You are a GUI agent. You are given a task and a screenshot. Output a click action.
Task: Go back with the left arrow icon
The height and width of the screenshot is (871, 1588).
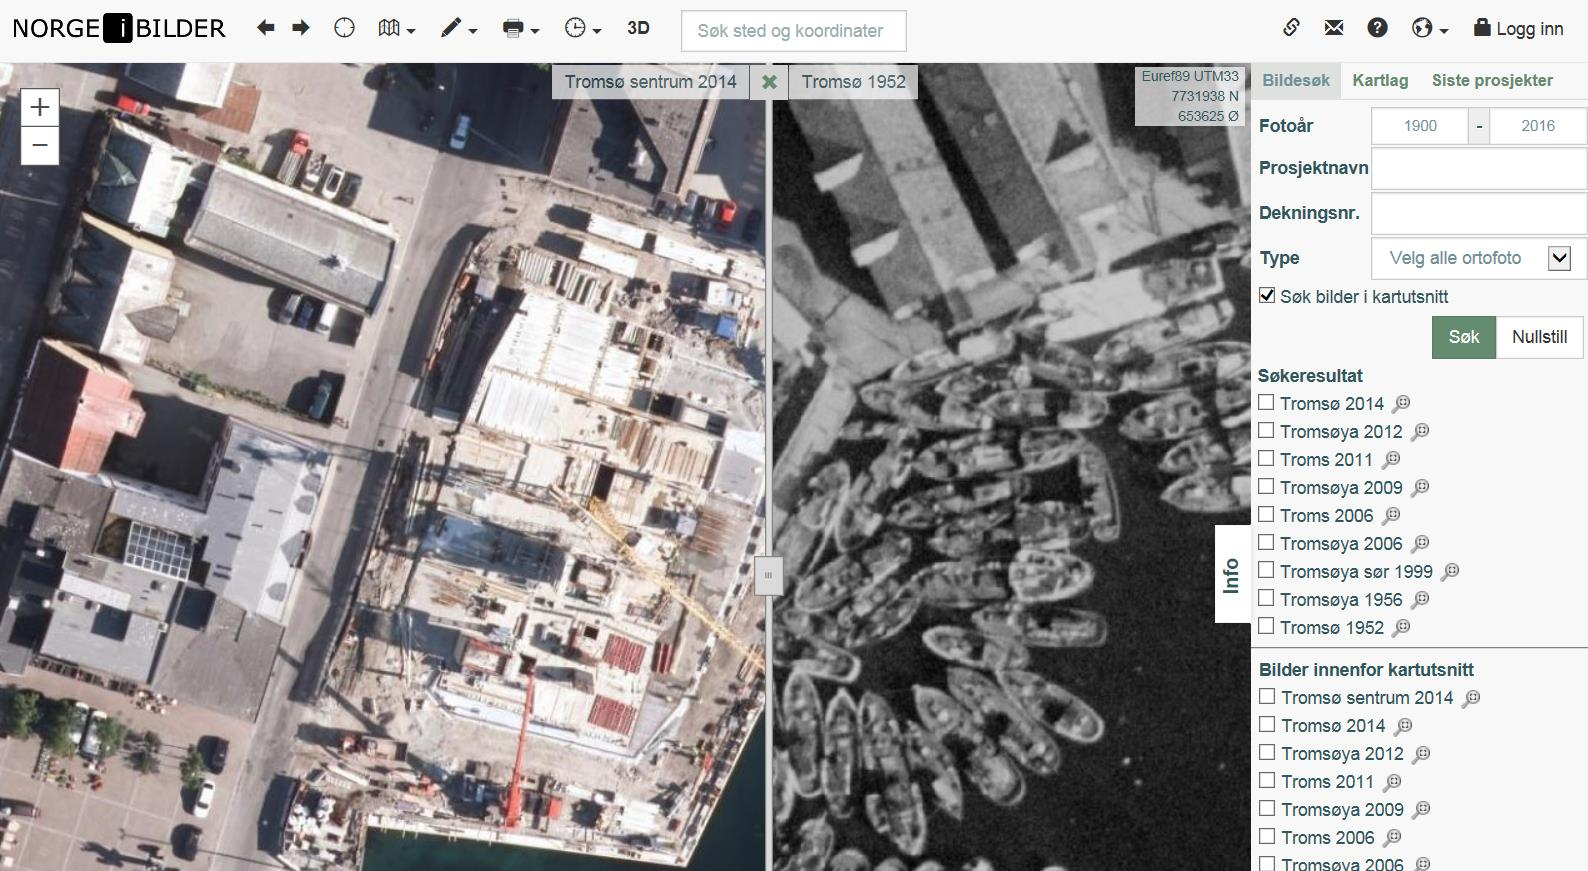(x=265, y=28)
